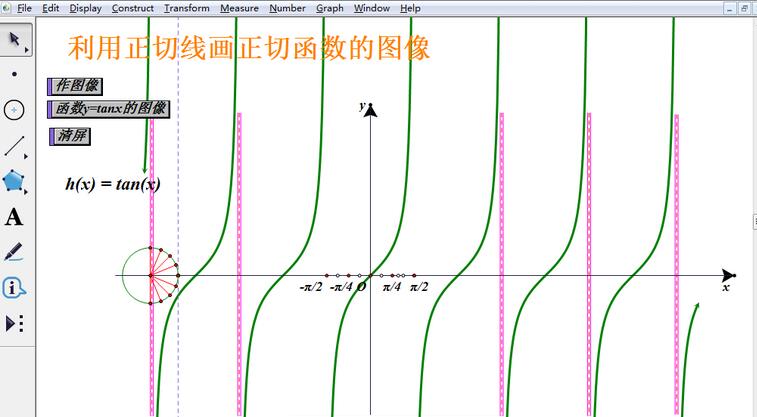The width and height of the screenshot is (757, 417).
Task: Click the -π/2 axis label
Action: tap(311, 287)
